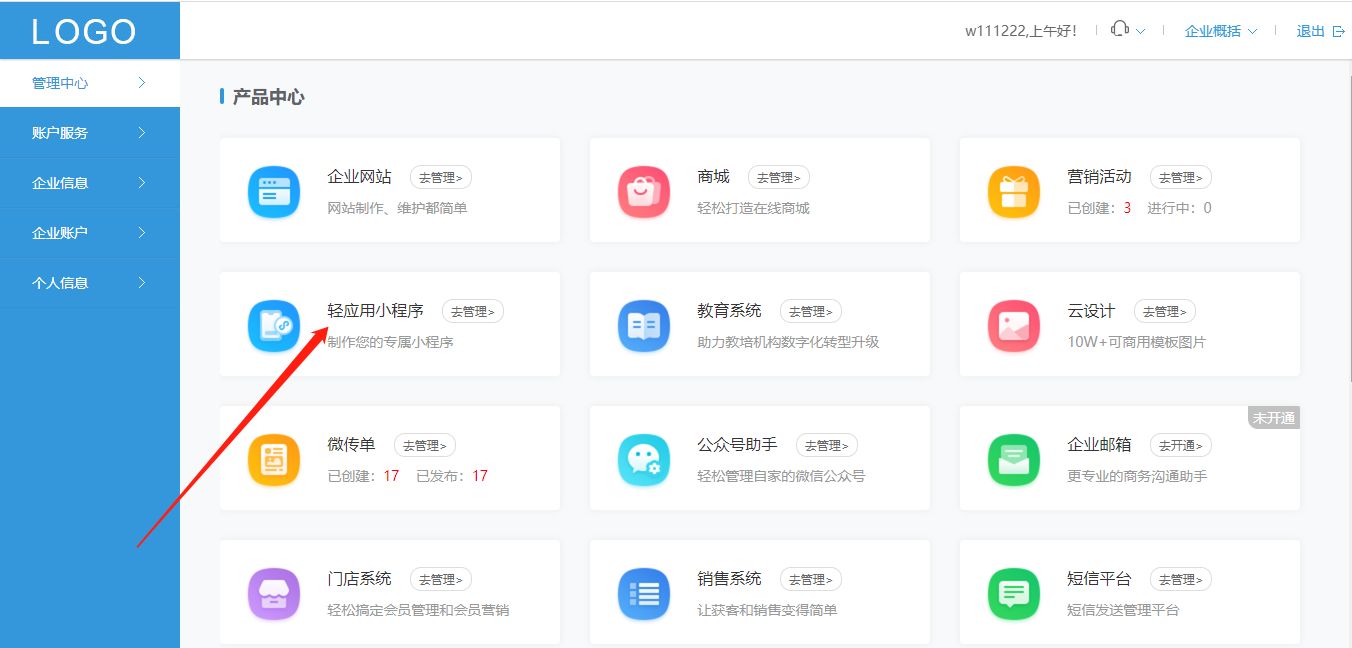Viewport: 1352px width, 648px height.
Task: Expand the 个人信息 chevron arrow
Action: 142,283
